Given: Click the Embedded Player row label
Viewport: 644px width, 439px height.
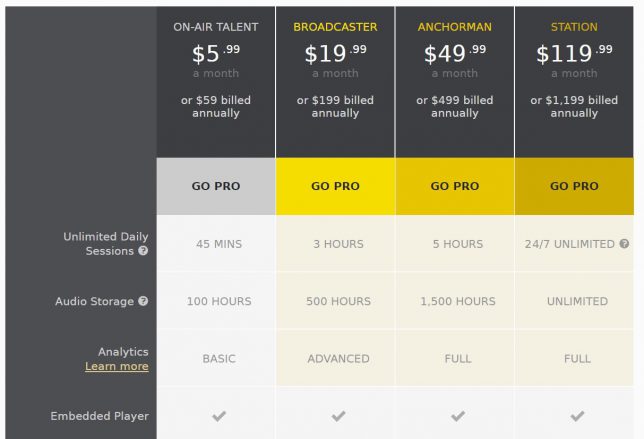Looking at the screenshot, I should pyautogui.click(x=99, y=416).
